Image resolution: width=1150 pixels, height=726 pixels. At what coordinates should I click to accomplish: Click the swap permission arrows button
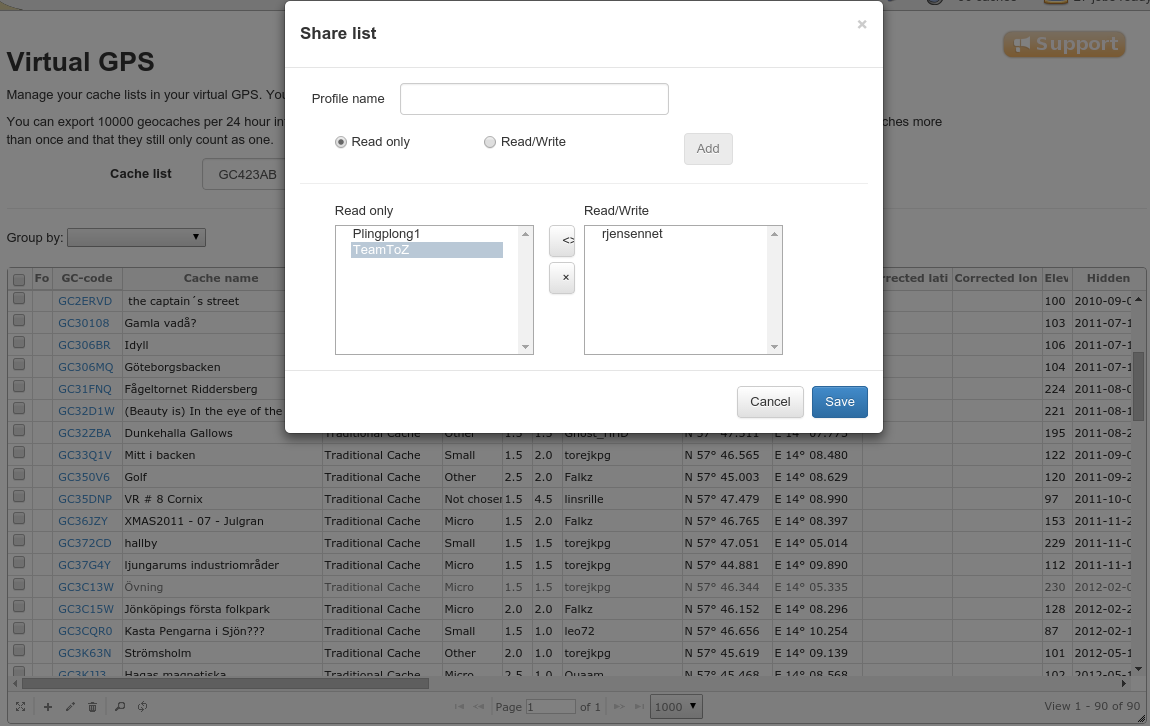562,241
